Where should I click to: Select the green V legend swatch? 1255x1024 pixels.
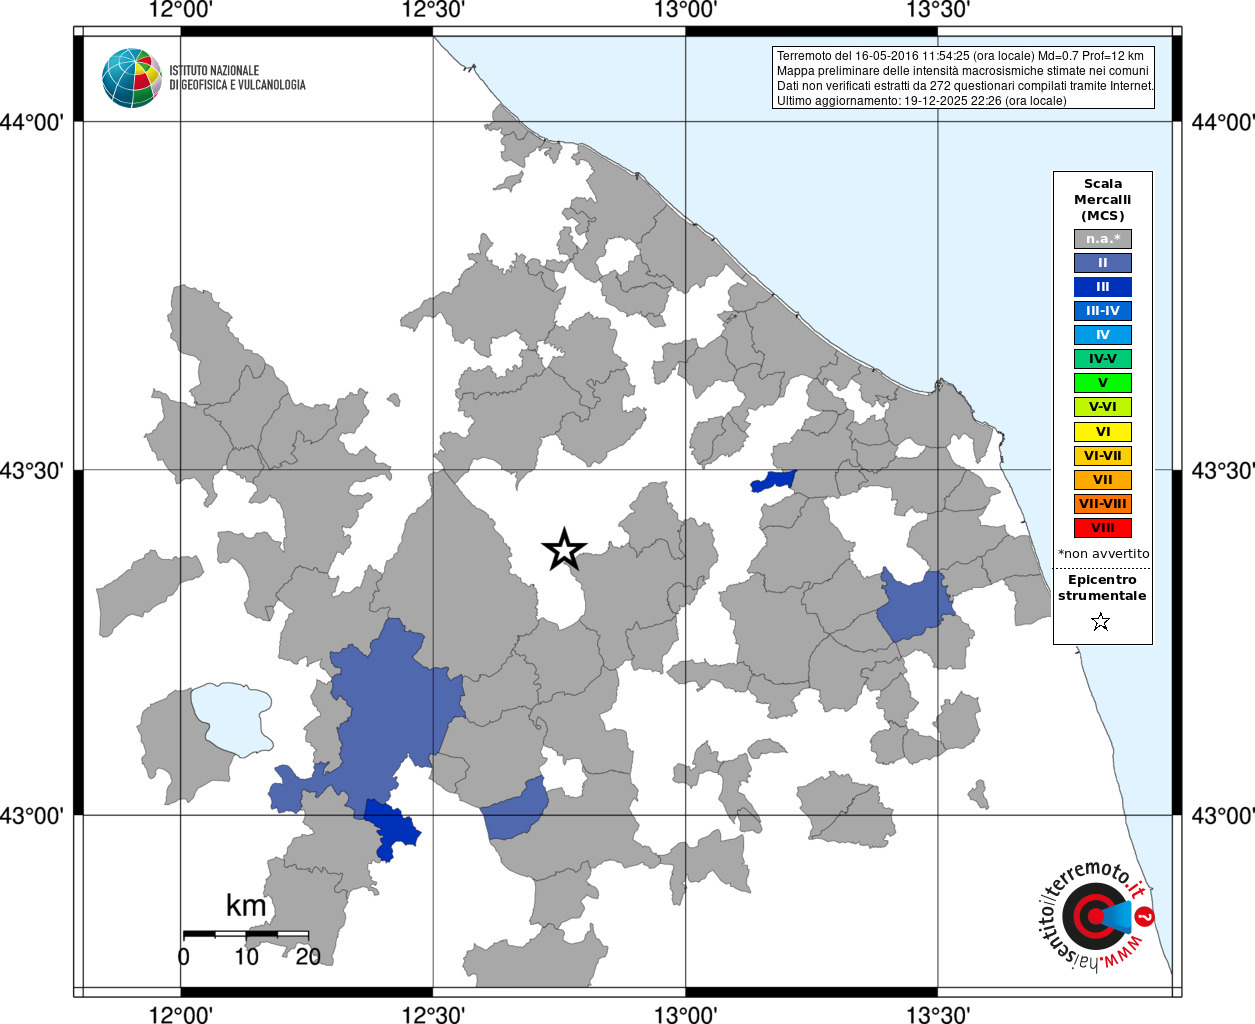click(1102, 383)
